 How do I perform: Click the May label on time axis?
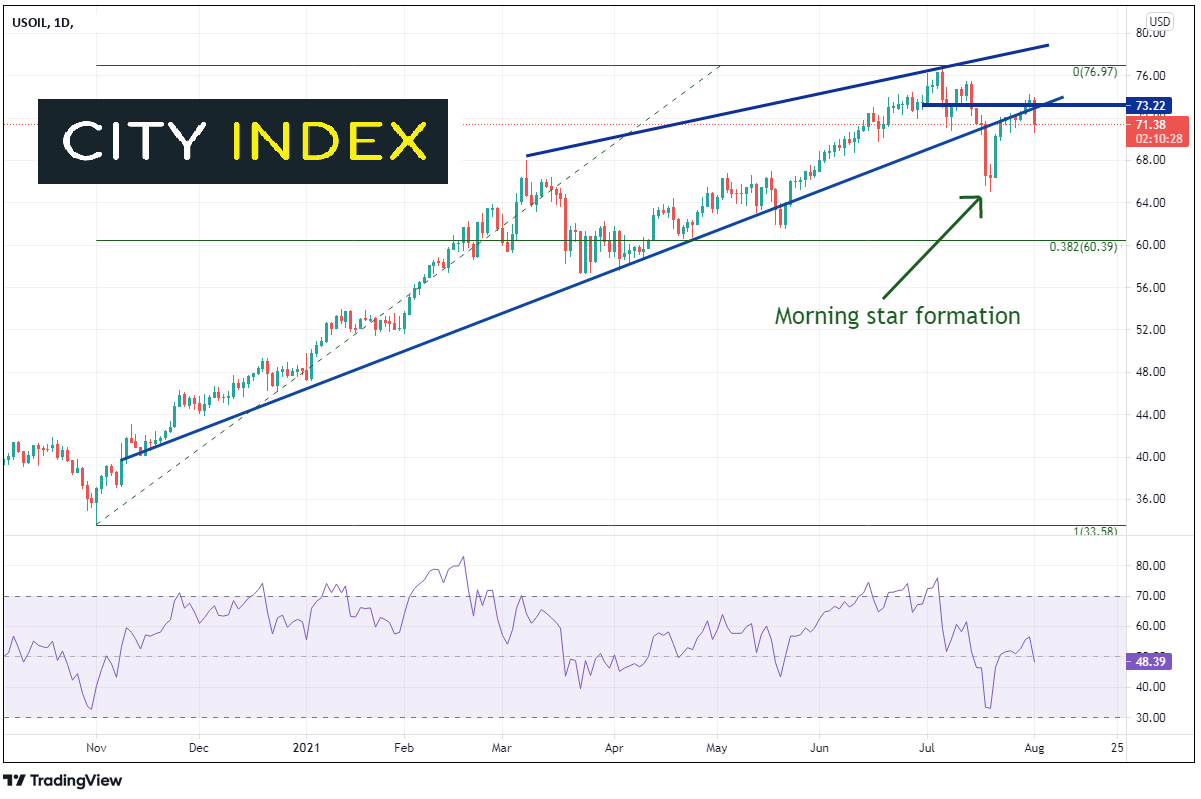[716, 747]
